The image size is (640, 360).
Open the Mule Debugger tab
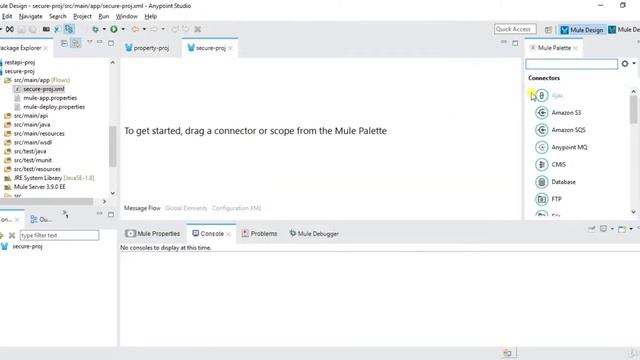(314, 233)
